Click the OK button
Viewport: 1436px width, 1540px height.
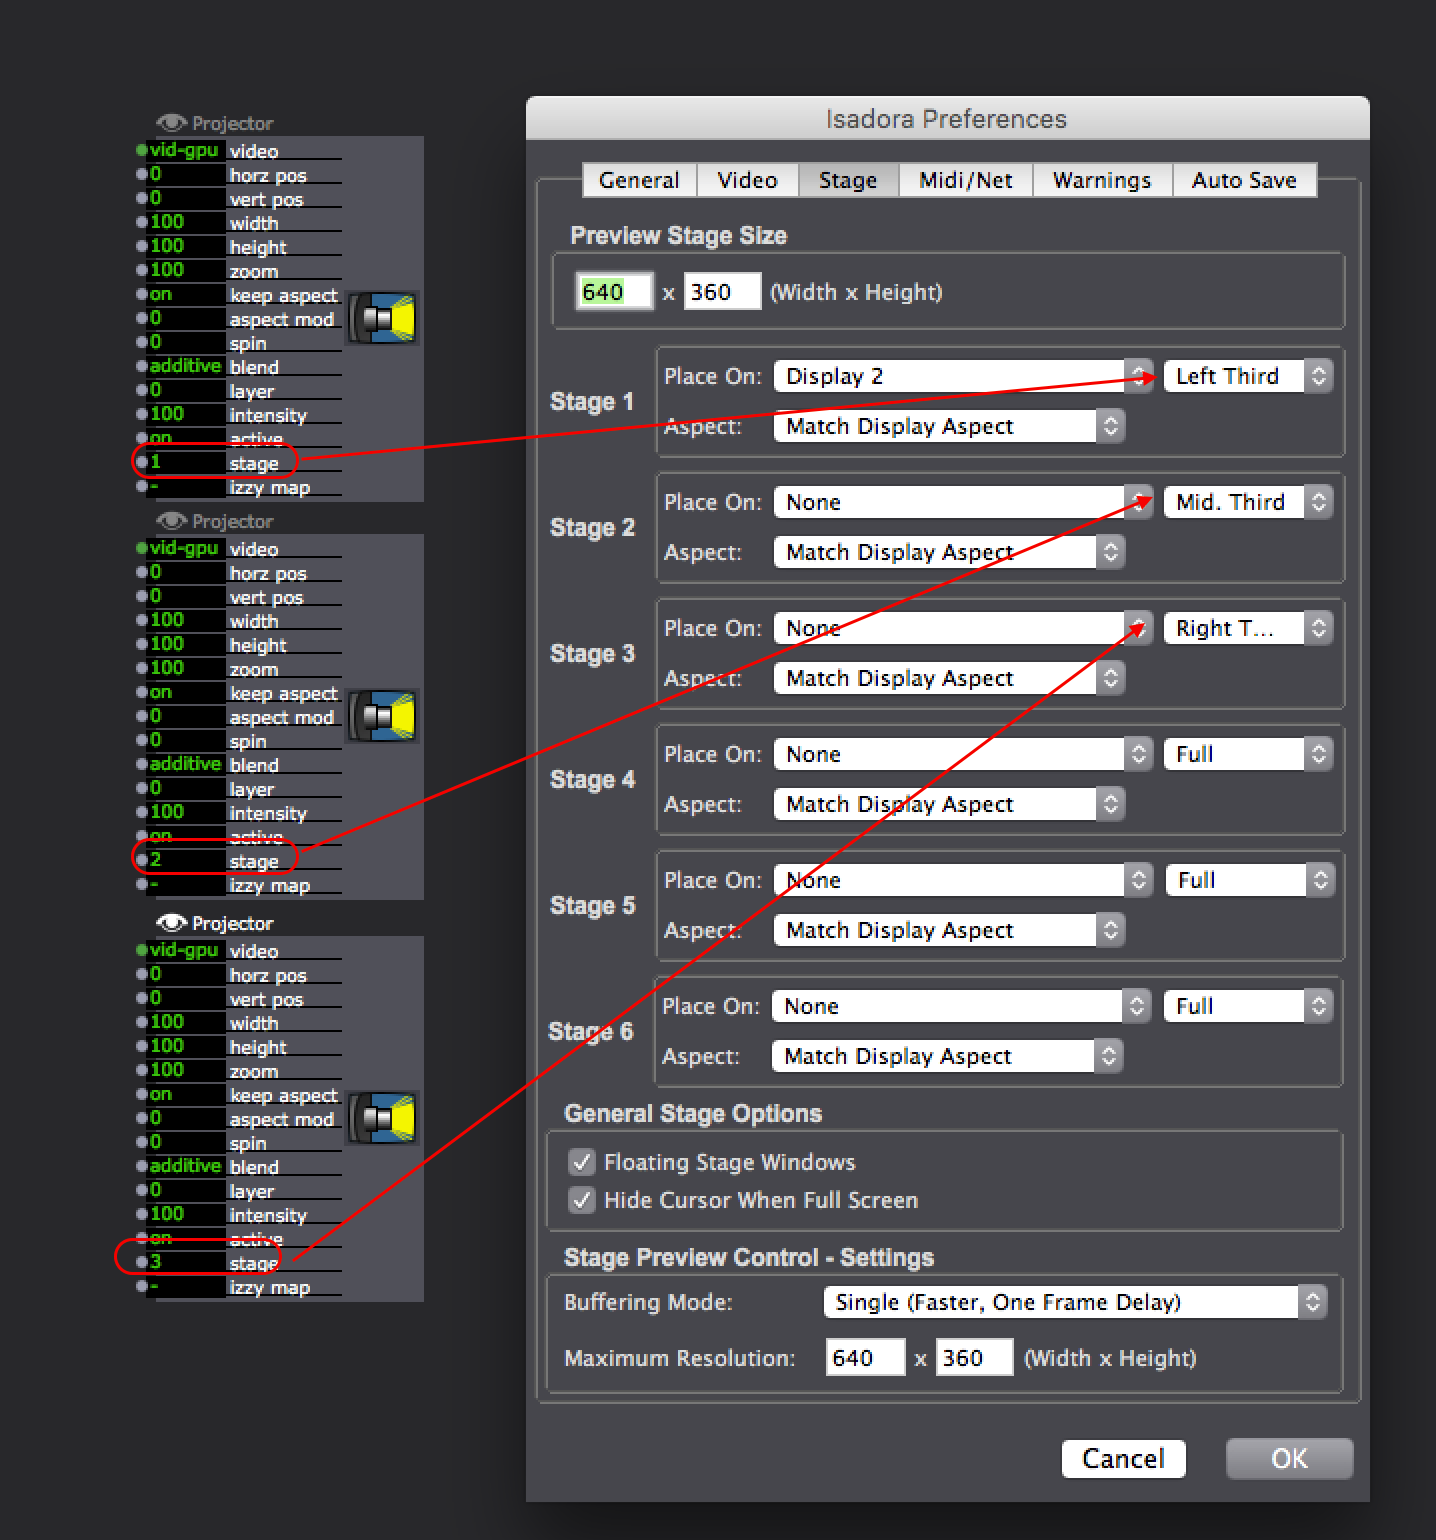pos(1290,1459)
